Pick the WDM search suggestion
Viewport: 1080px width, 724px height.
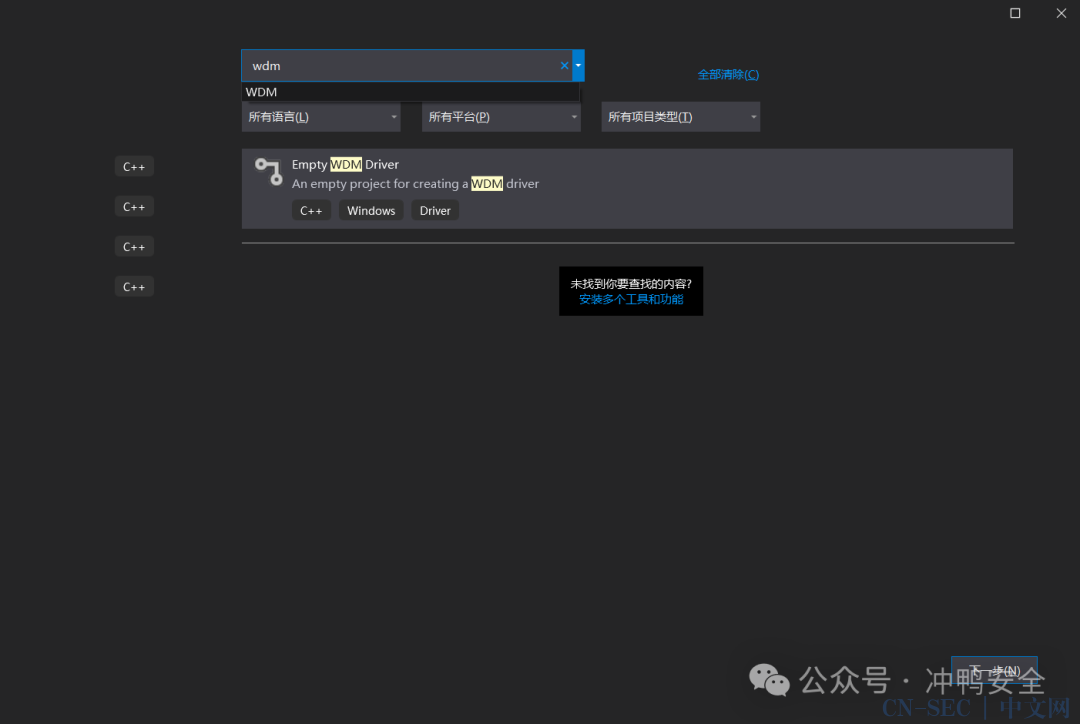click(411, 92)
